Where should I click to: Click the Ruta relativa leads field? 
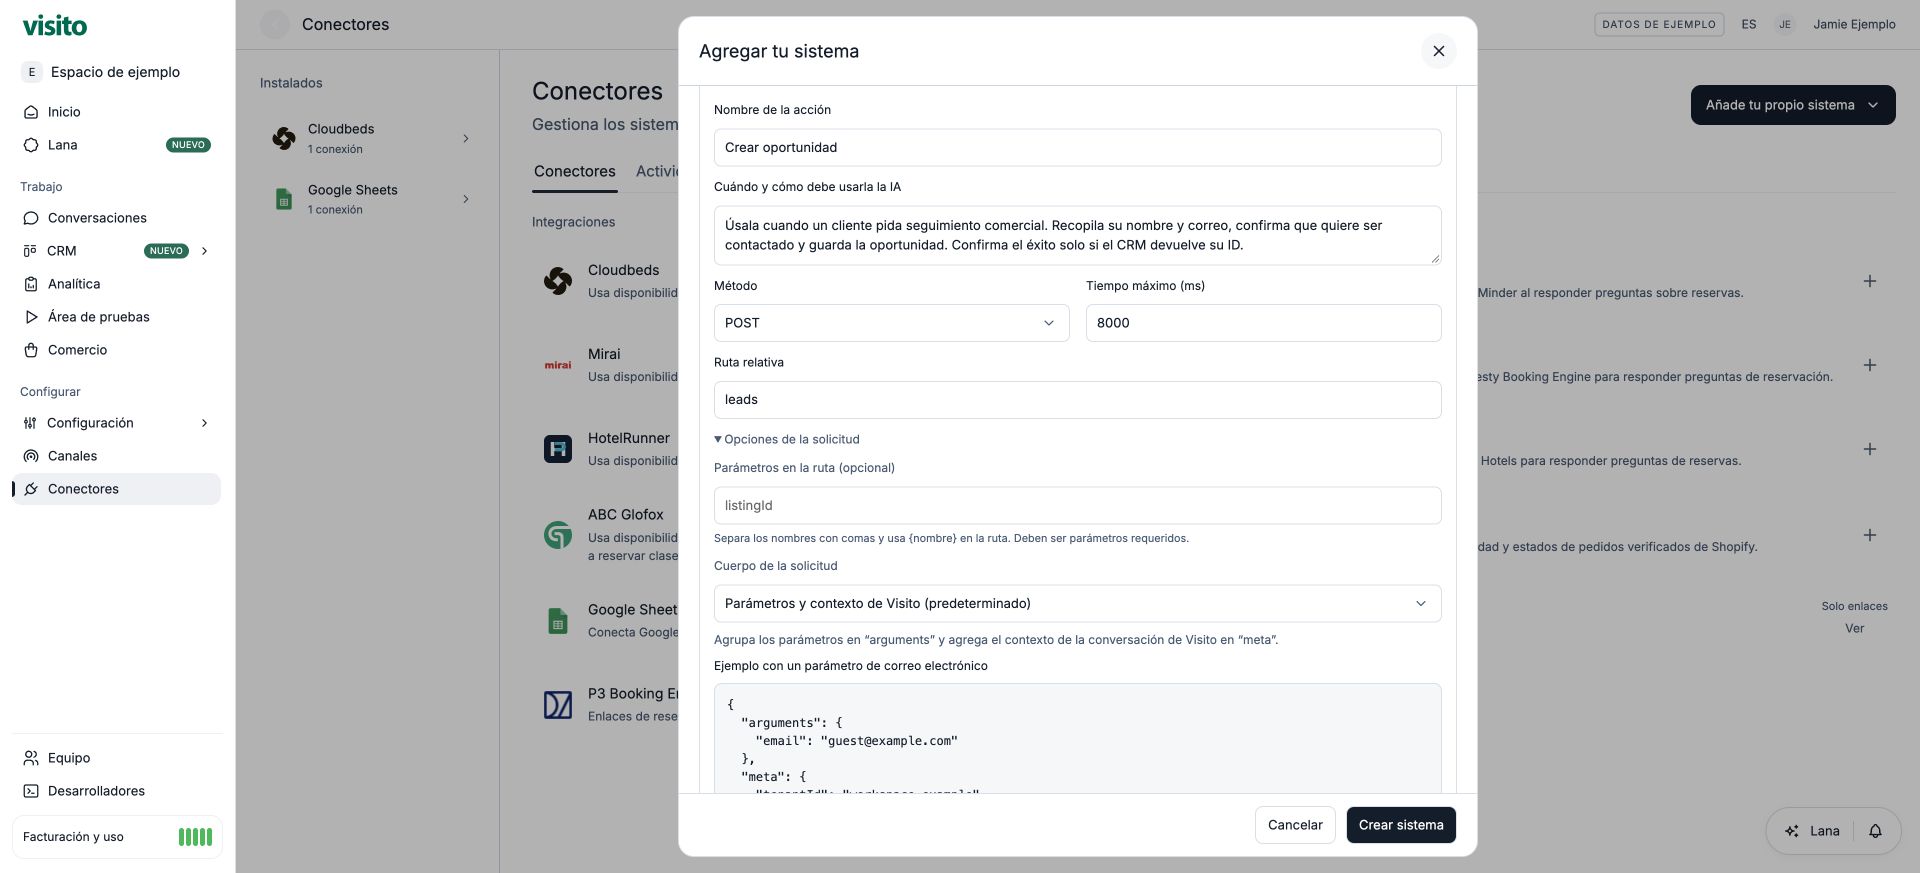(x=1077, y=400)
